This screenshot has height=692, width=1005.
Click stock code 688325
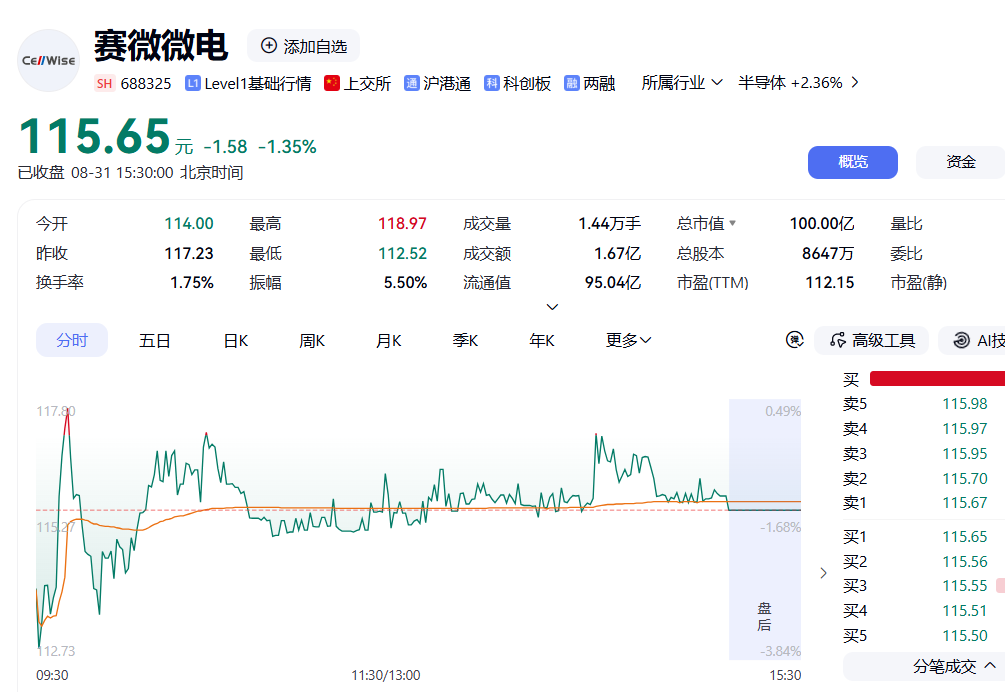[146, 84]
